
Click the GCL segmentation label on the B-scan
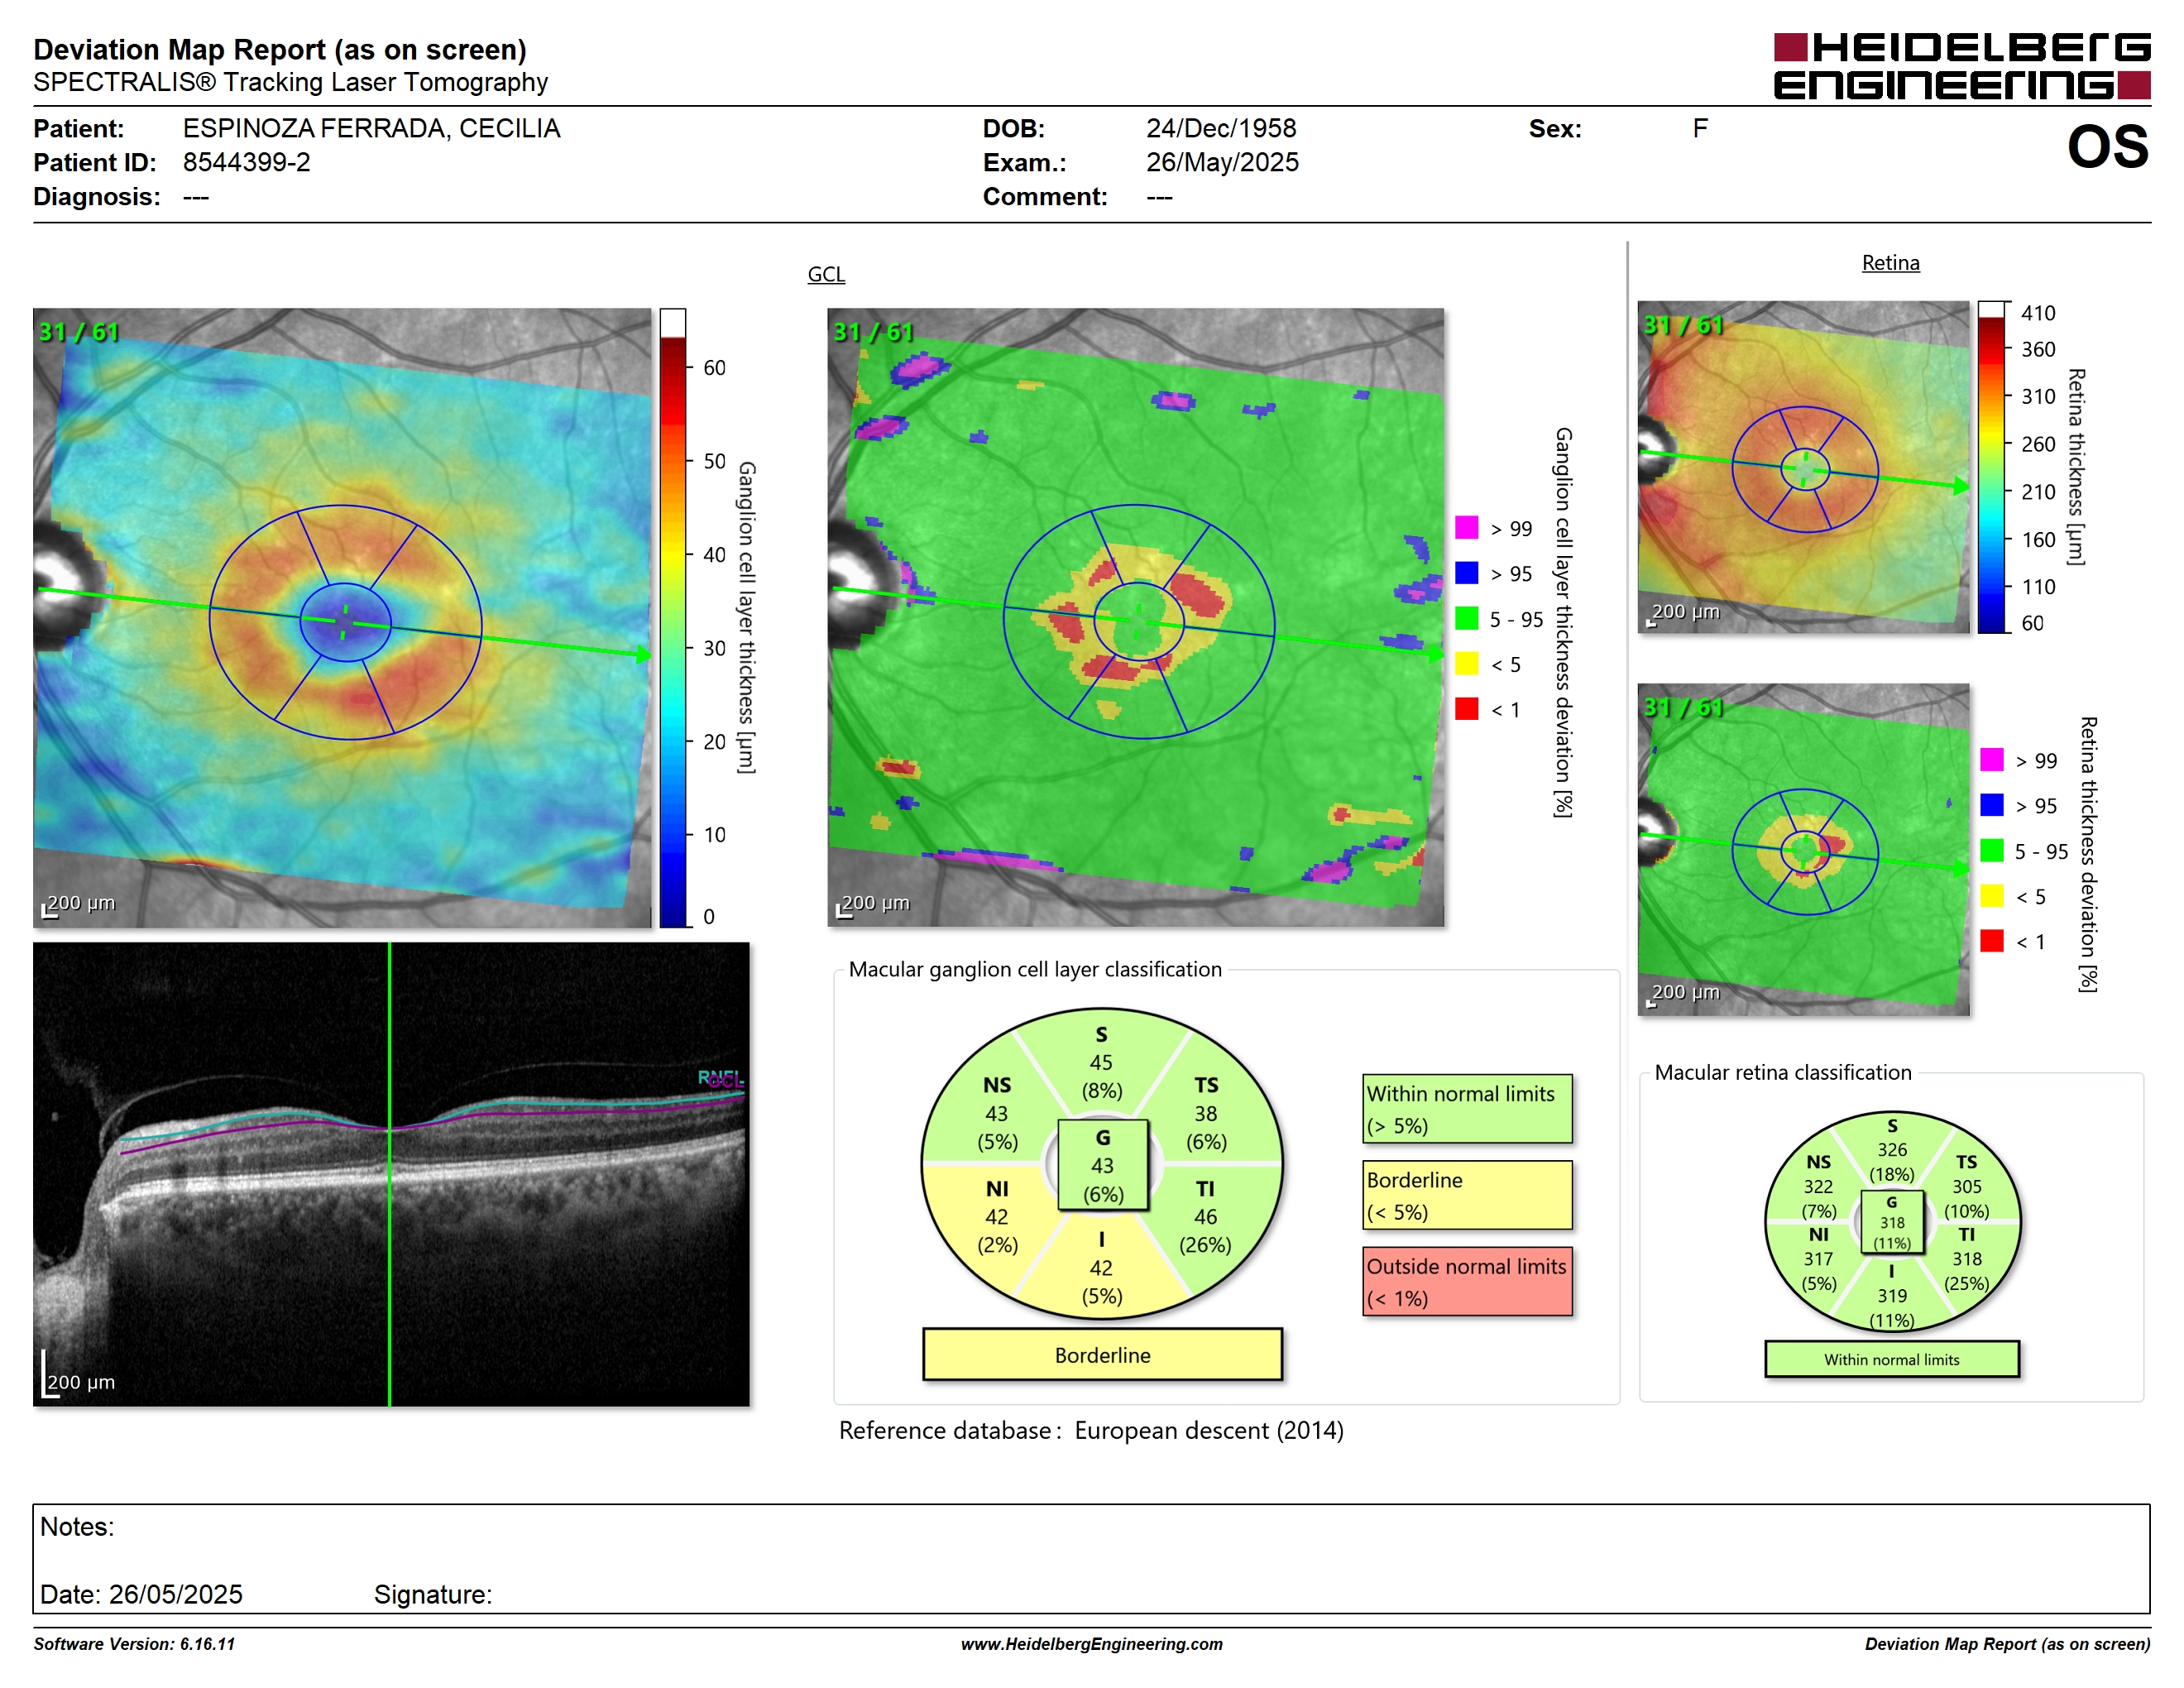(x=726, y=1081)
